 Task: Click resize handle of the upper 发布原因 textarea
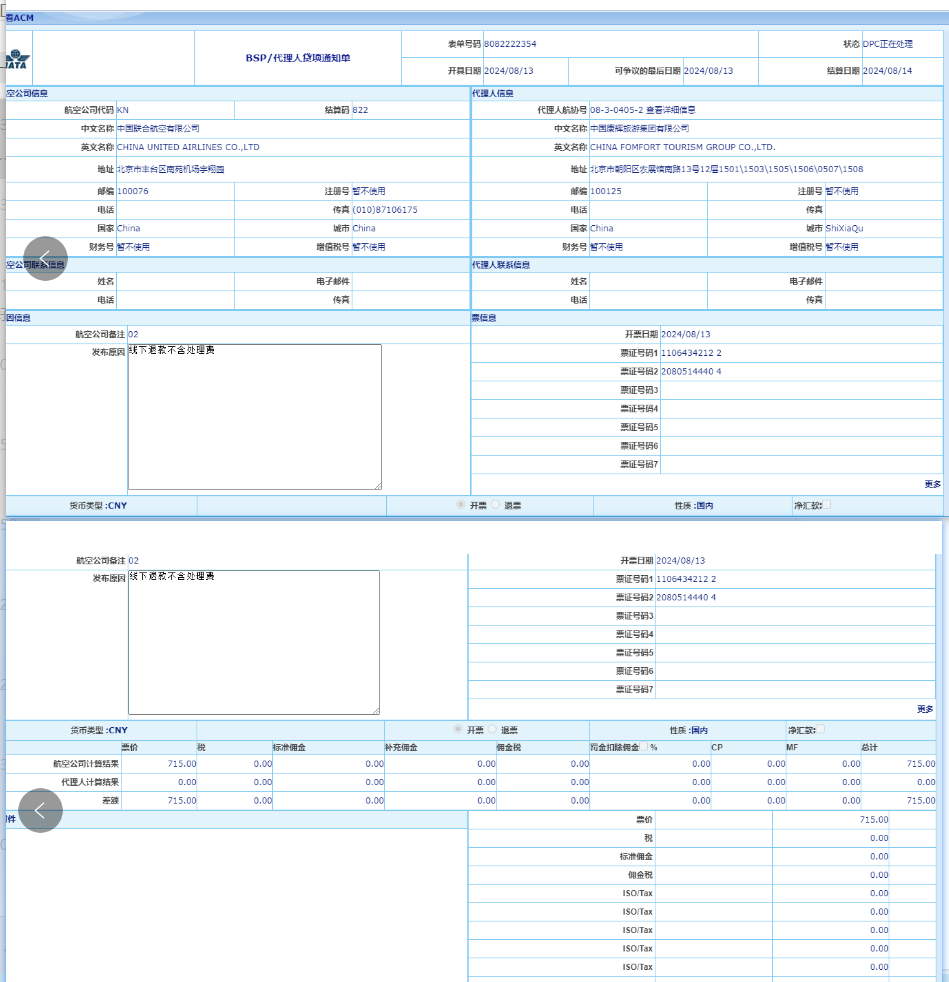coord(377,486)
